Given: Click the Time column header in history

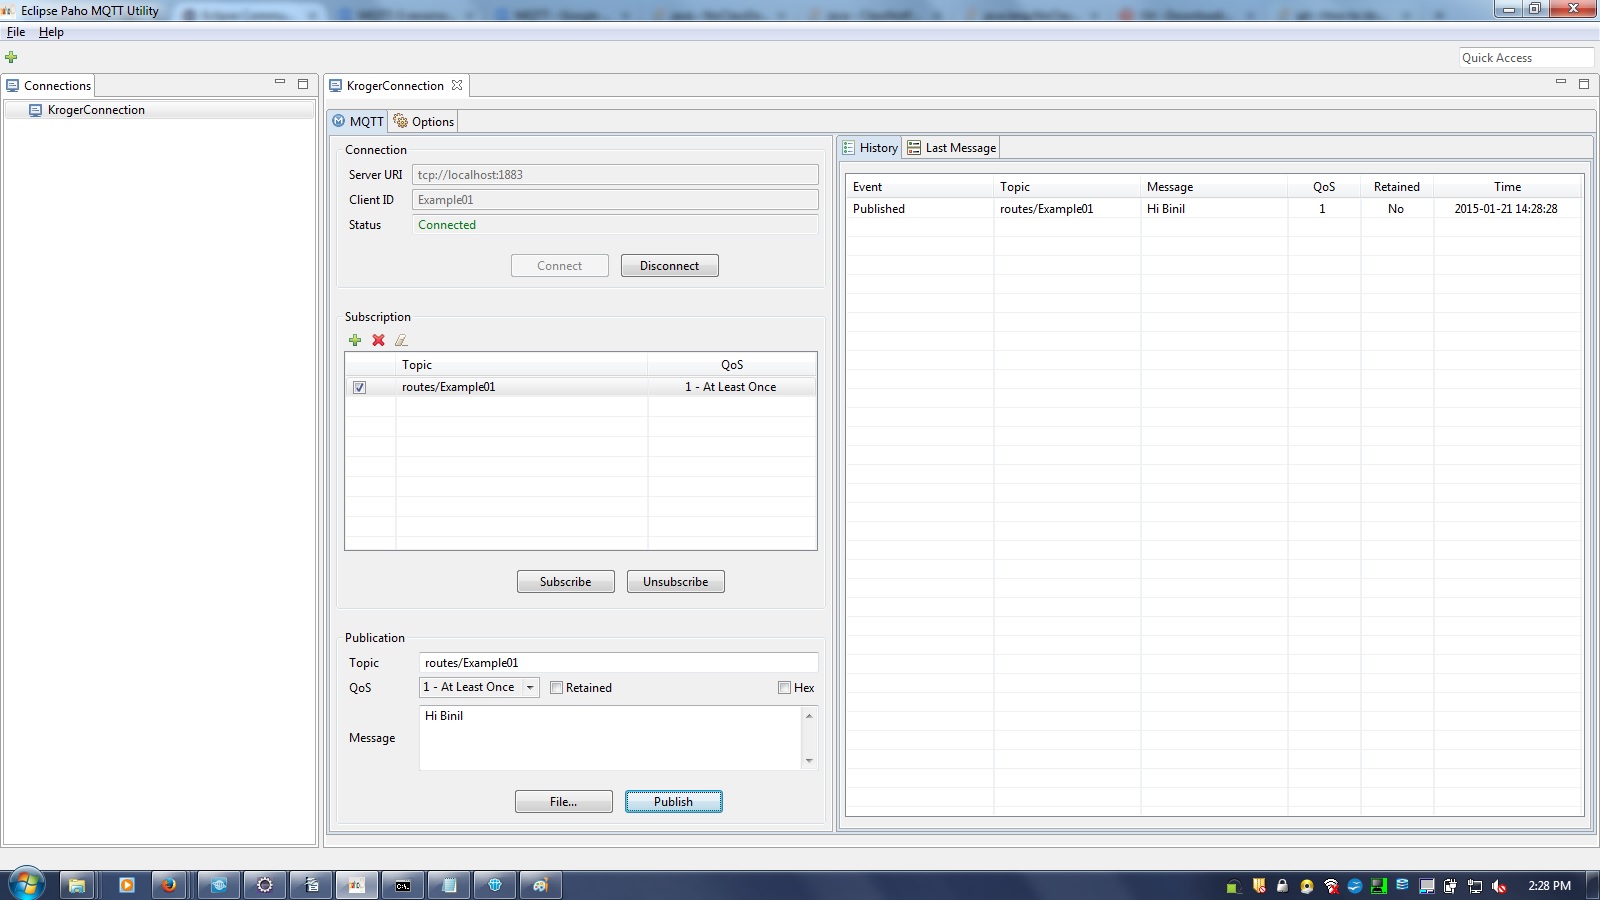Looking at the screenshot, I should 1508,187.
